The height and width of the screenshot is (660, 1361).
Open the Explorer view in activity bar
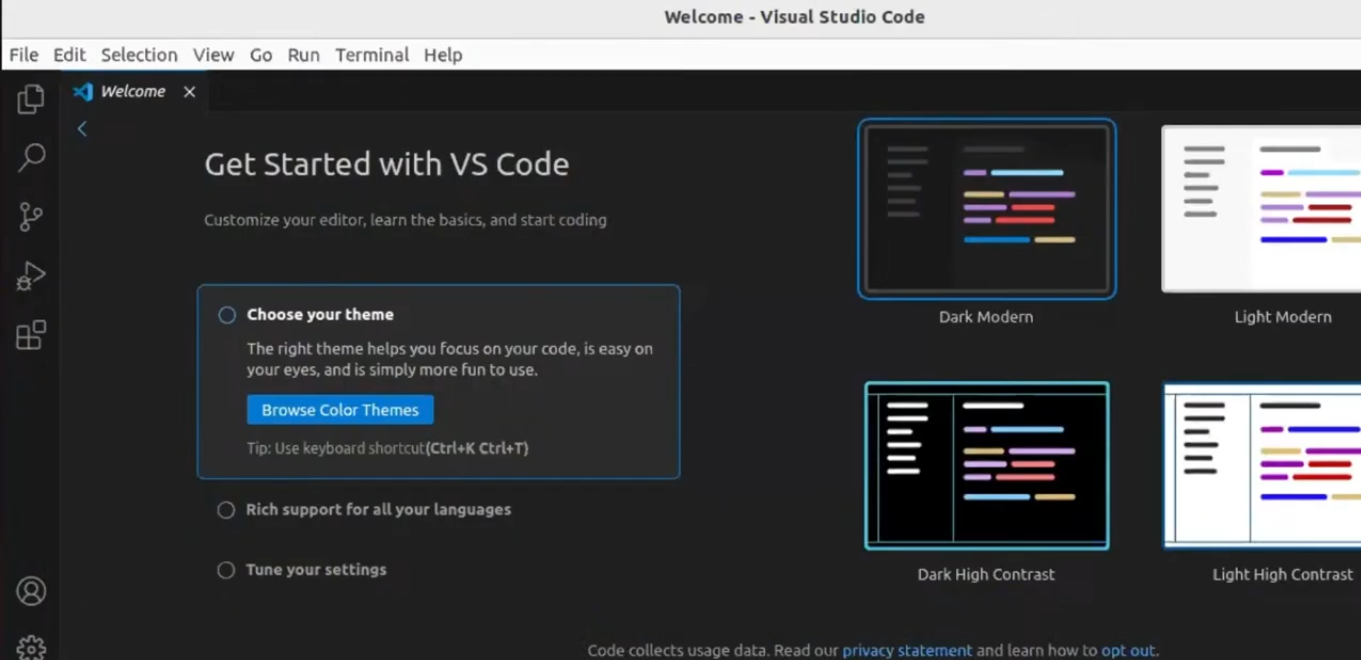pos(31,98)
